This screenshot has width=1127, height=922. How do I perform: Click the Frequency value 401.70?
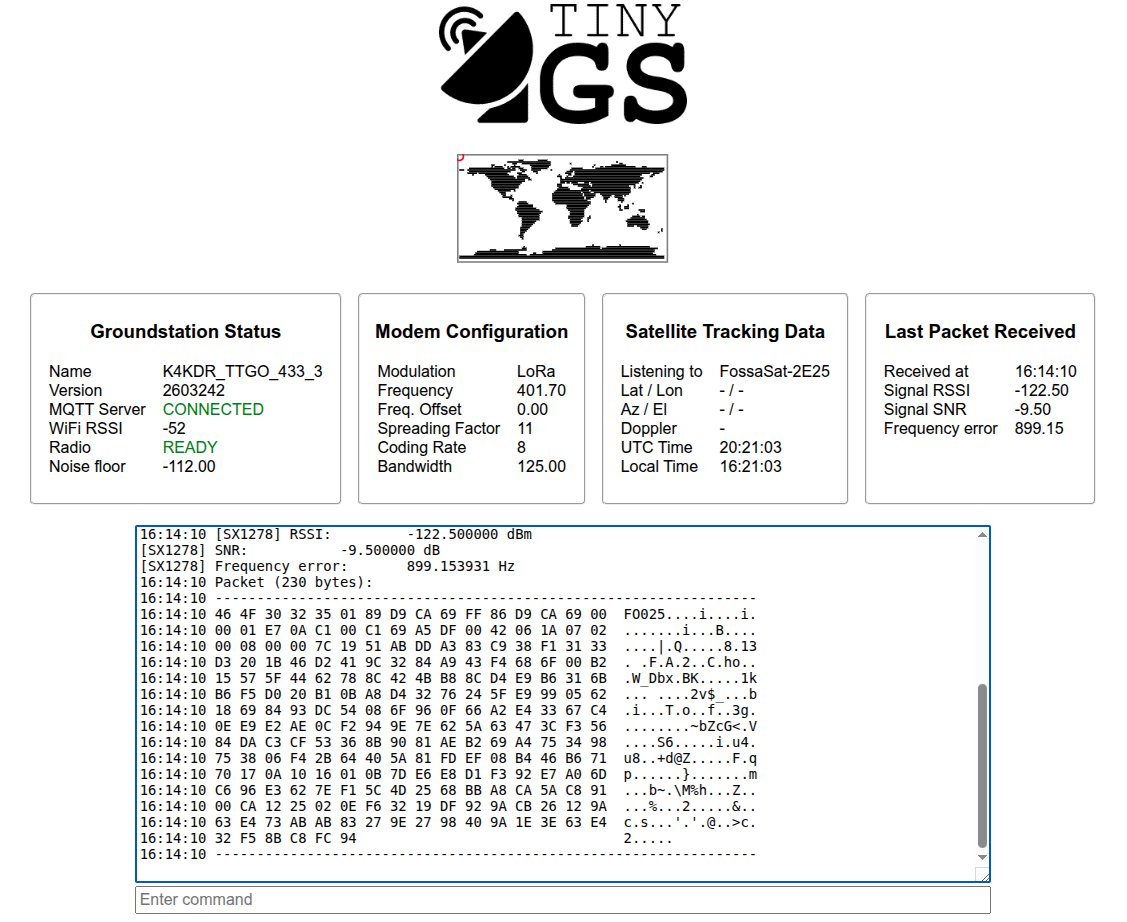541,390
